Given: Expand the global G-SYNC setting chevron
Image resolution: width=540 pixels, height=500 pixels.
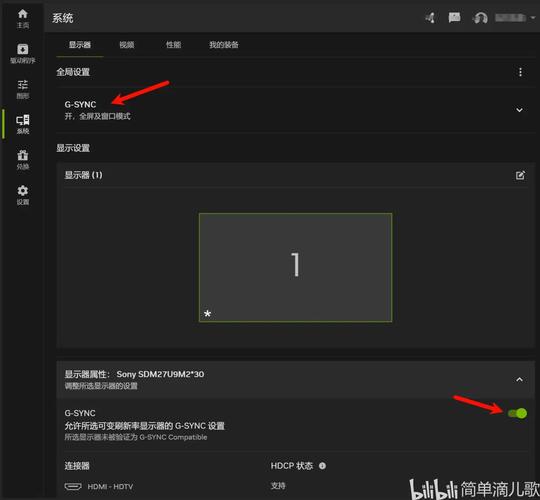Looking at the screenshot, I should 519,110.
